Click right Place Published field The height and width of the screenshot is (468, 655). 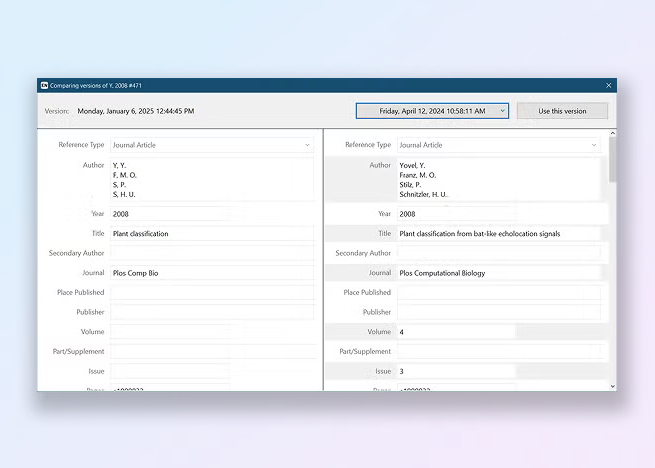click(499, 292)
